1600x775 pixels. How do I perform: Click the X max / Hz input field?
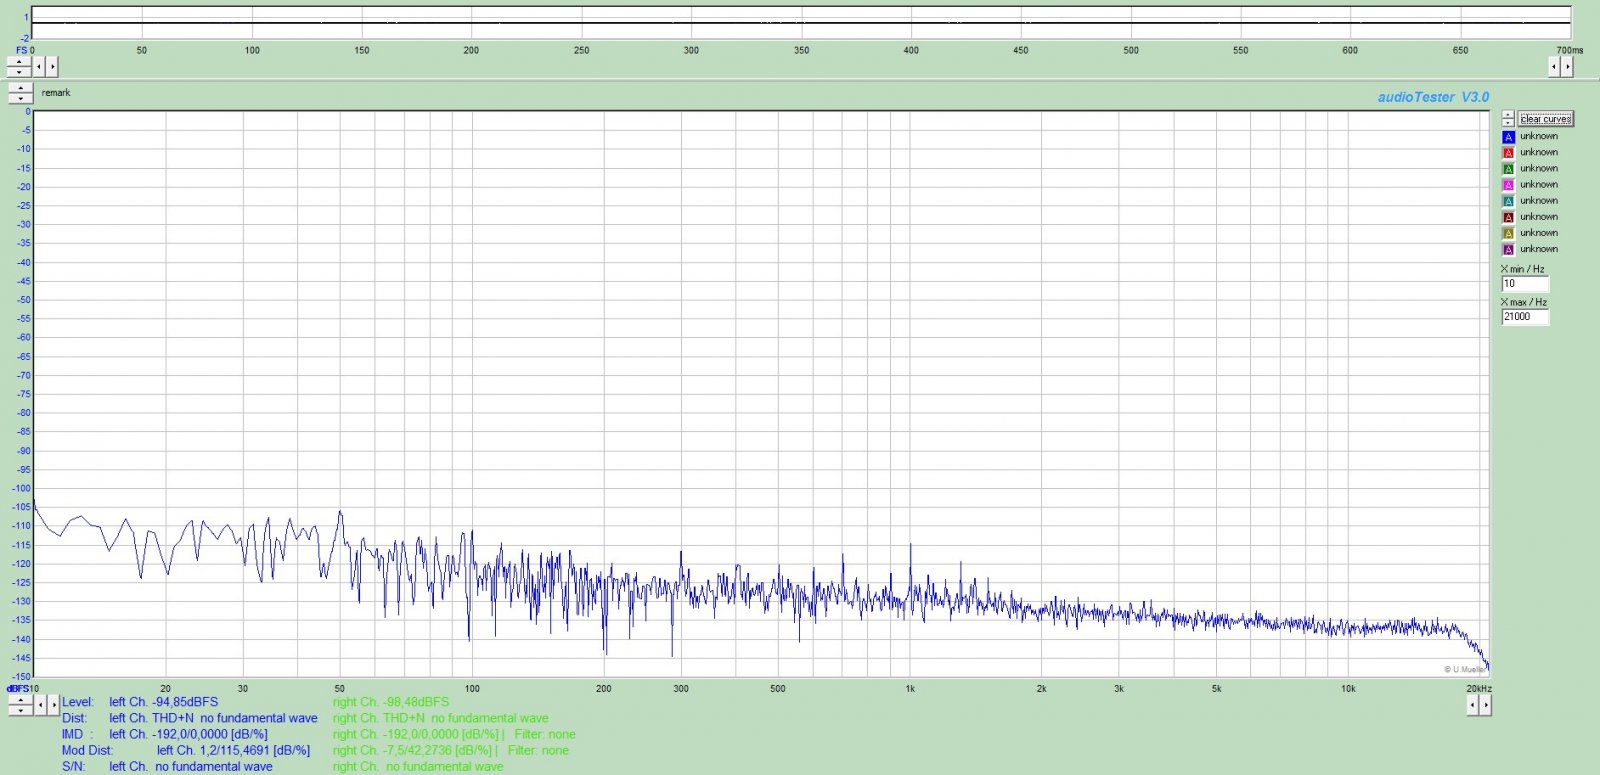click(1525, 317)
